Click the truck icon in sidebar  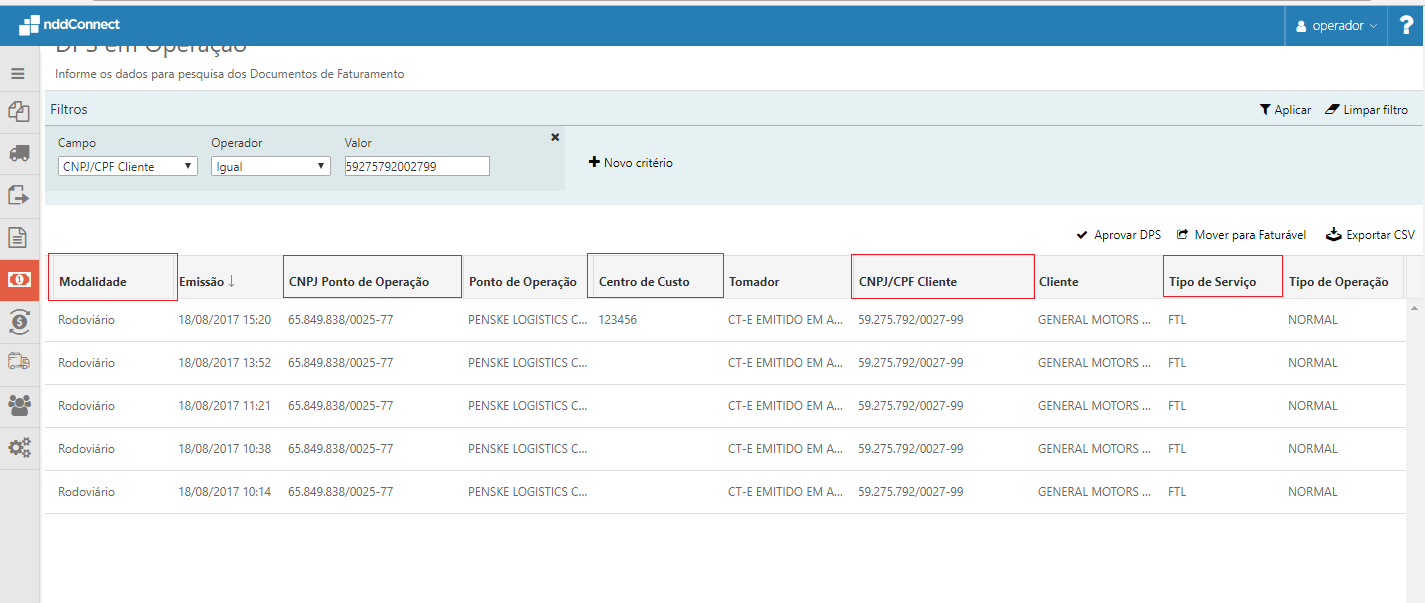tap(18, 153)
